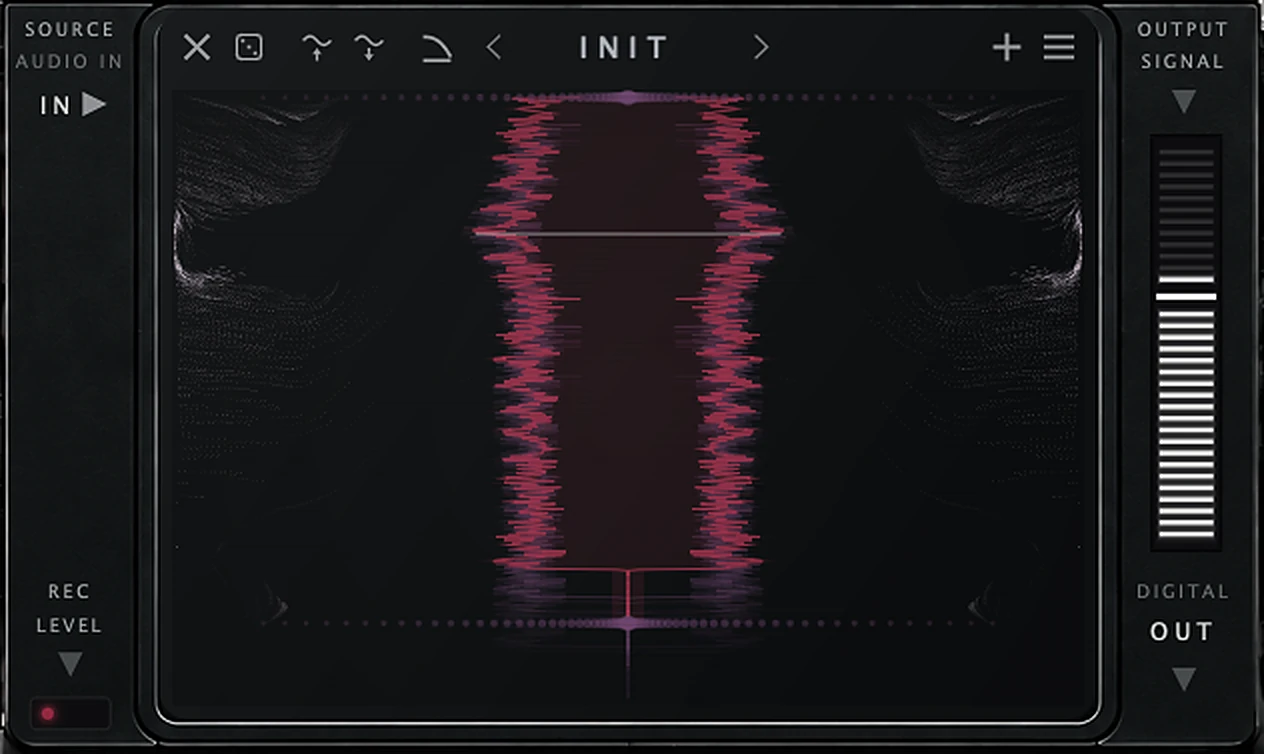The width and height of the screenshot is (1264, 754).
Task: Click the REC LEVEL label
Action: tap(69, 609)
